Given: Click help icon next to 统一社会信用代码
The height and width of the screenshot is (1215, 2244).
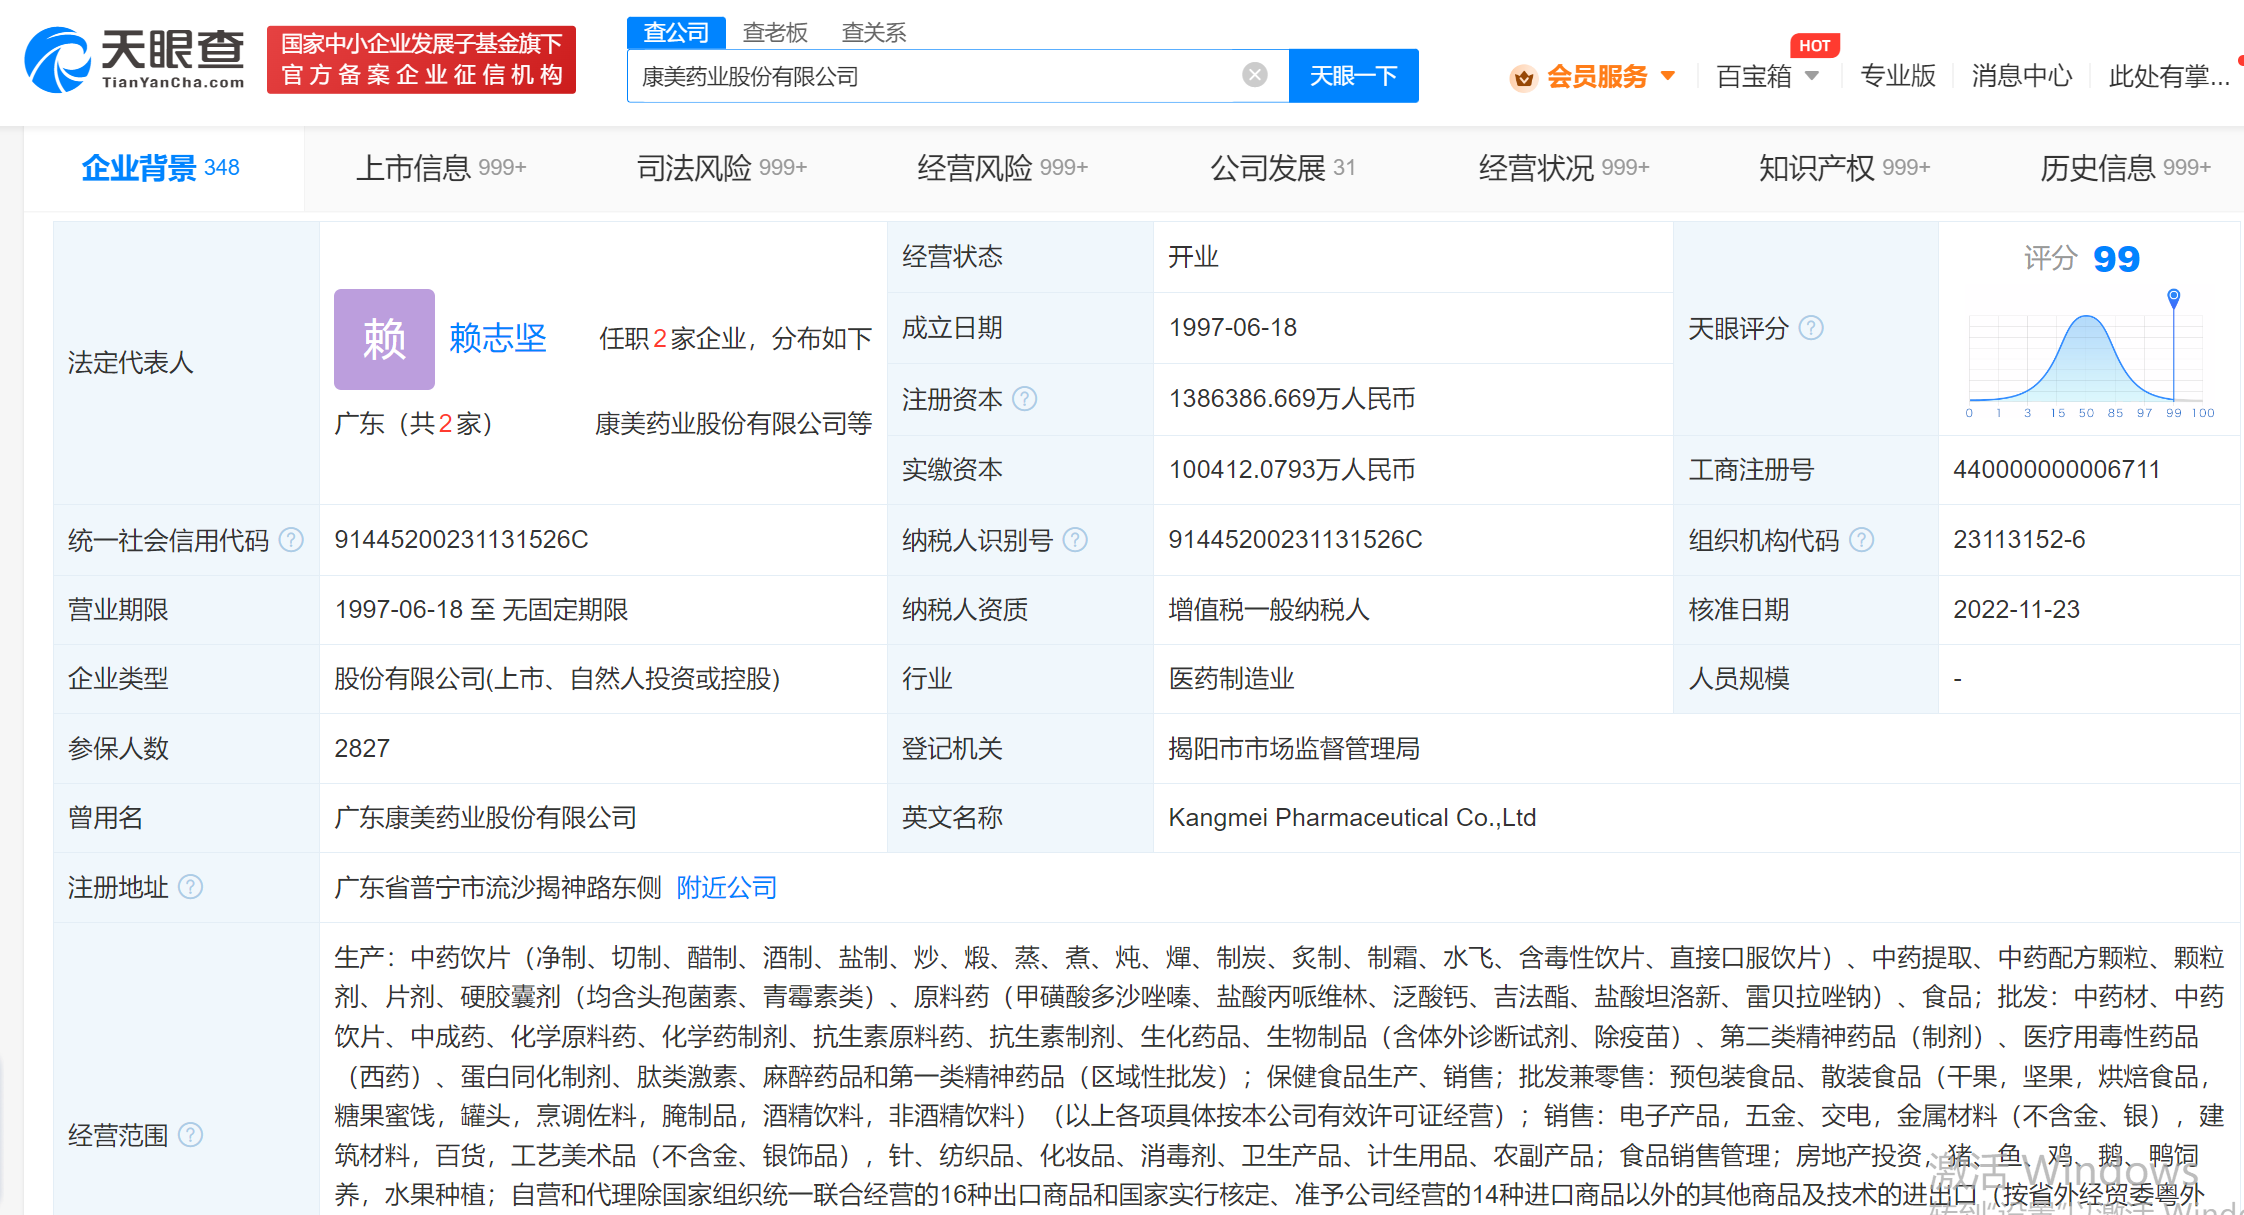Looking at the screenshot, I should [291, 540].
